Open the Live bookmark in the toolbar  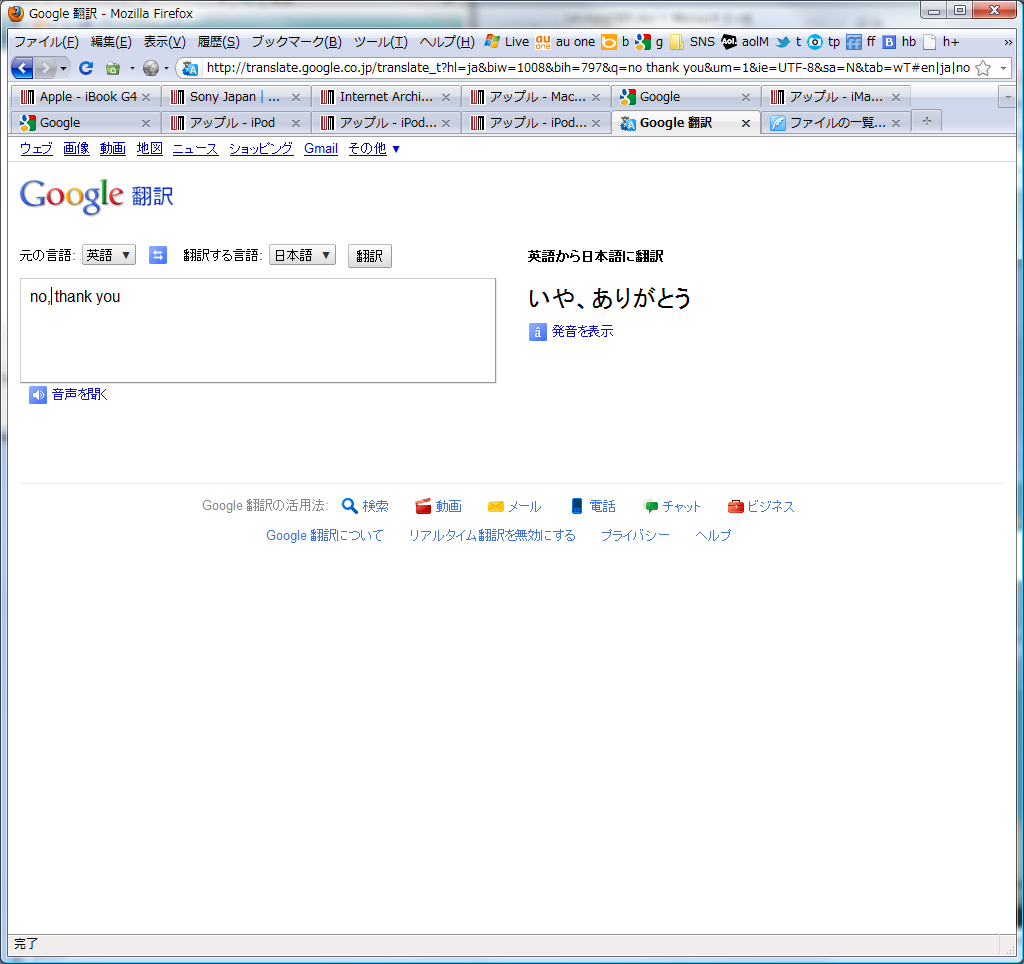tap(507, 42)
